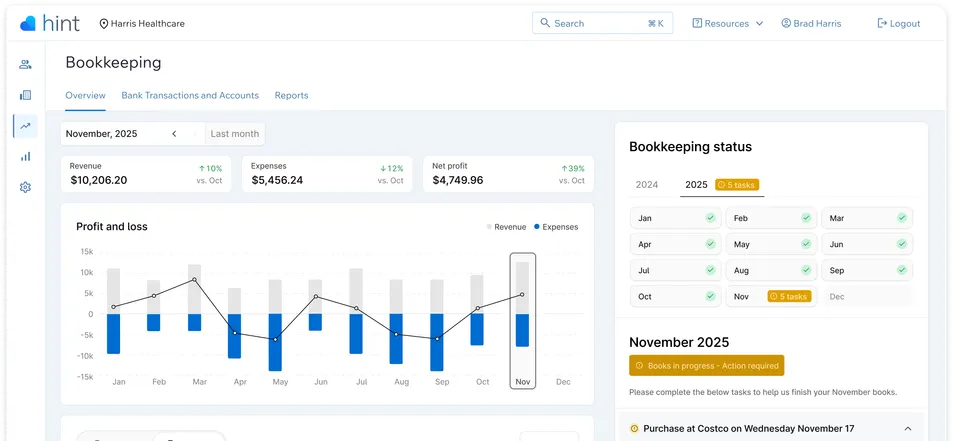Click inside the Search field

602,23
